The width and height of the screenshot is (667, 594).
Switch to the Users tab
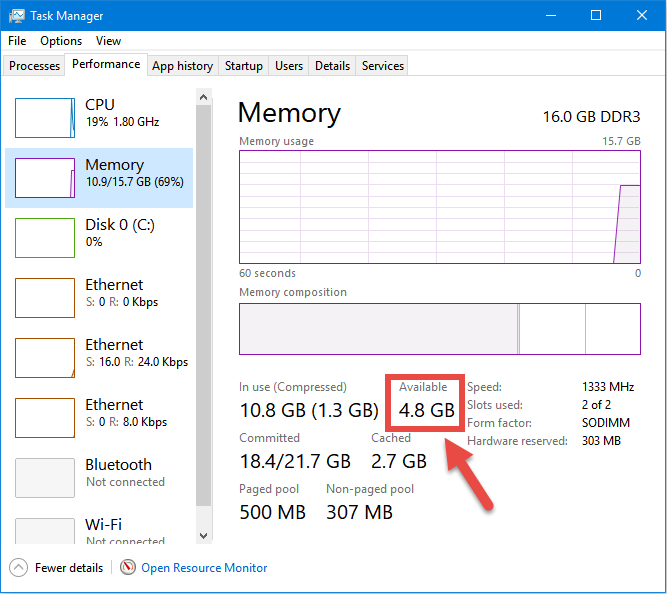click(x=289, y=66)
